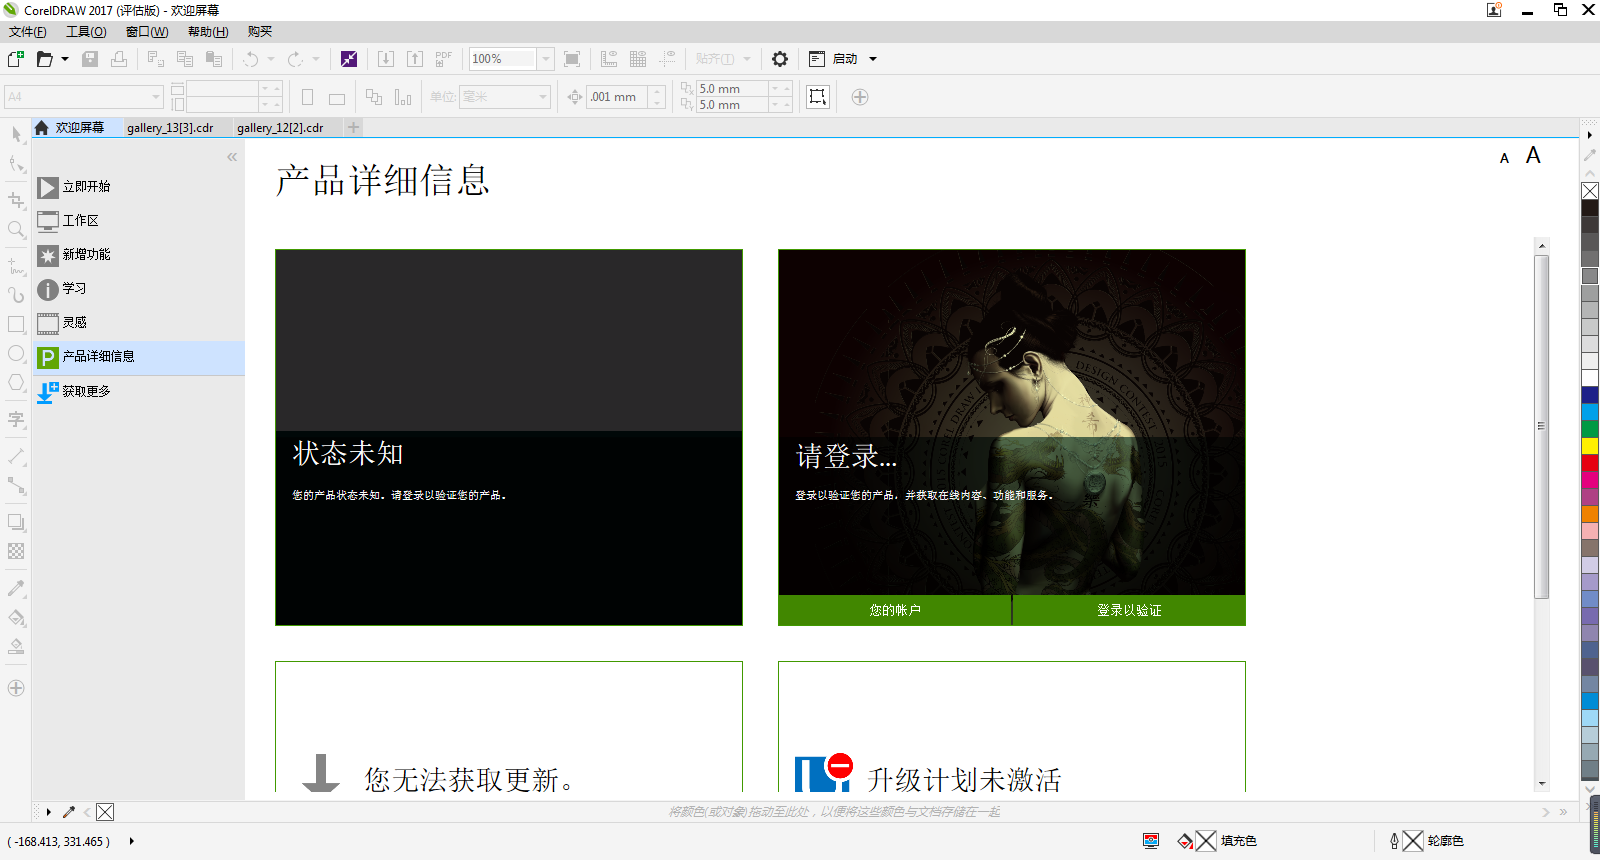Pick the yellow swatch in color palette
This screenshot has height=860, width=1600.
coord(1590,446)
